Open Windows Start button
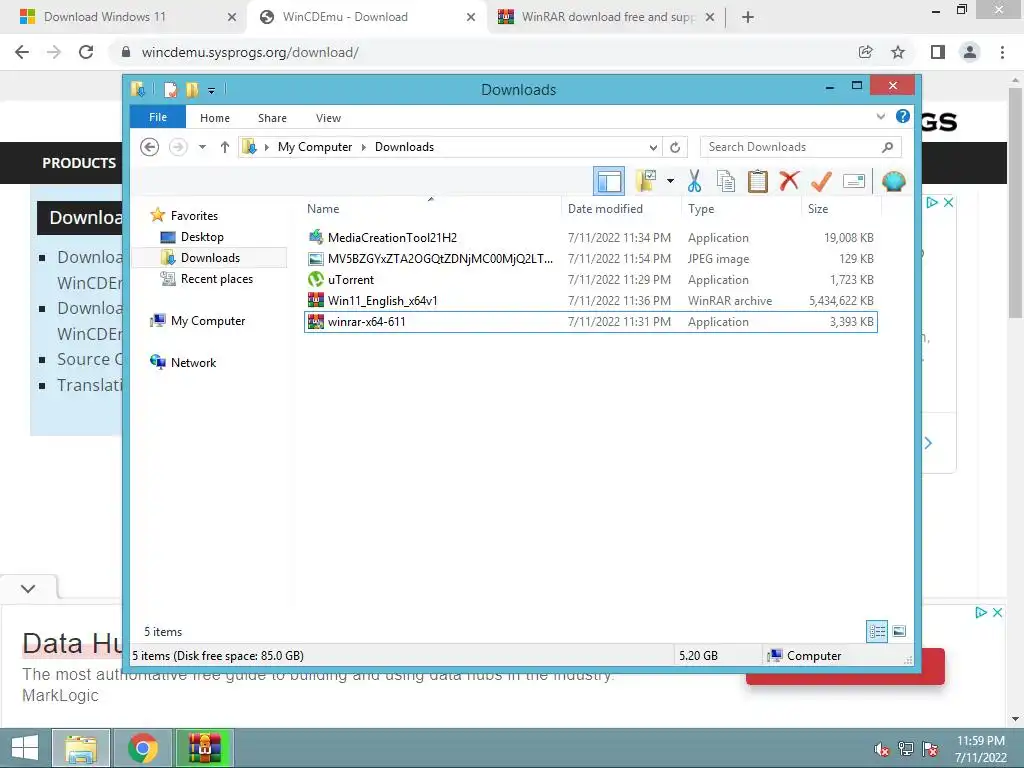 tap(24, 748)
